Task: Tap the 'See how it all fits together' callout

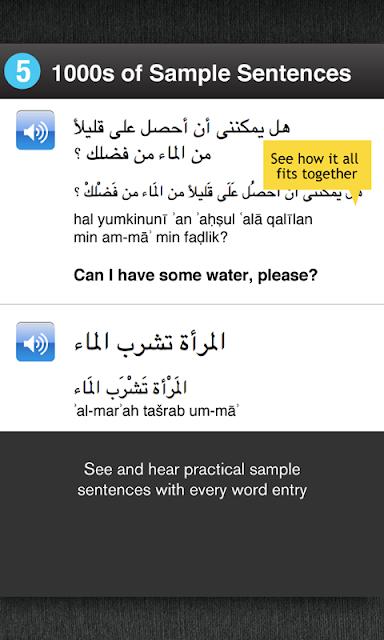Action: (x=317, y=165)
